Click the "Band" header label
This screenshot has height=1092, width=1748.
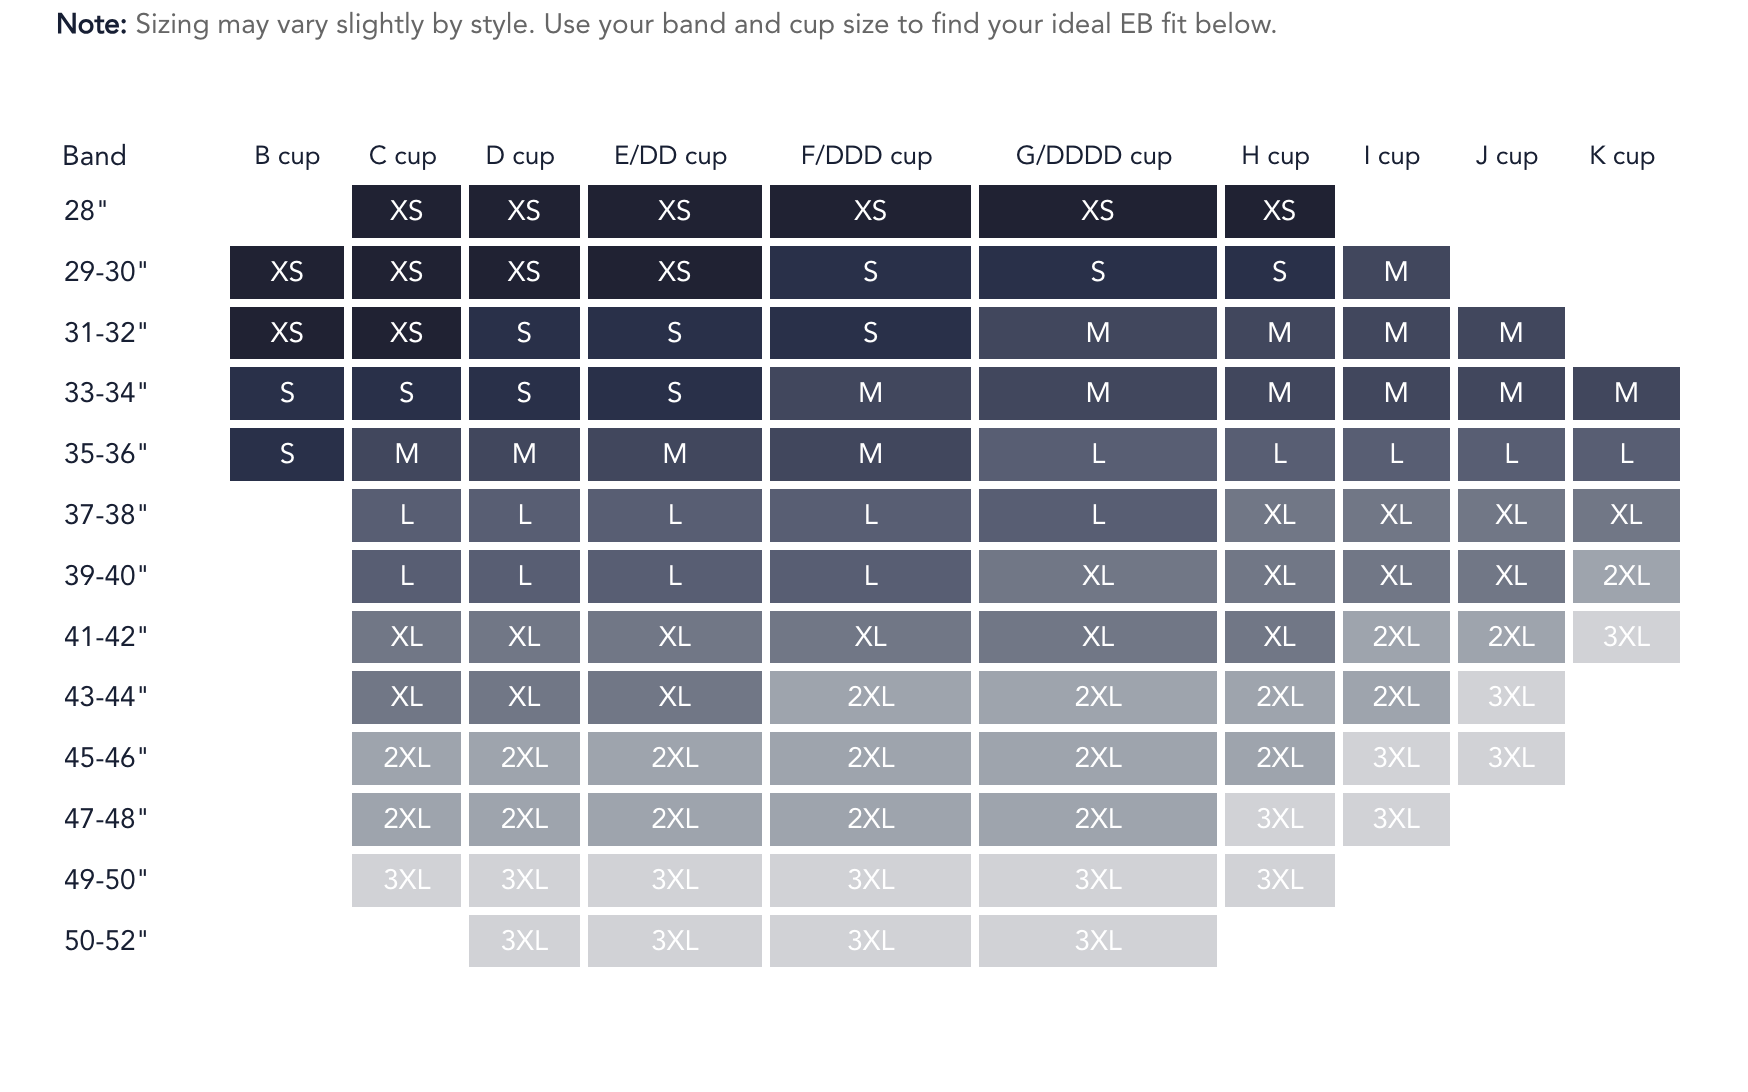94,156
